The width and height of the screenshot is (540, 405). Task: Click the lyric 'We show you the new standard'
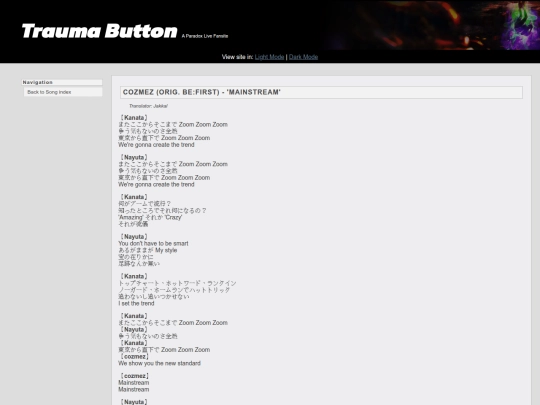tap(159, 363)
